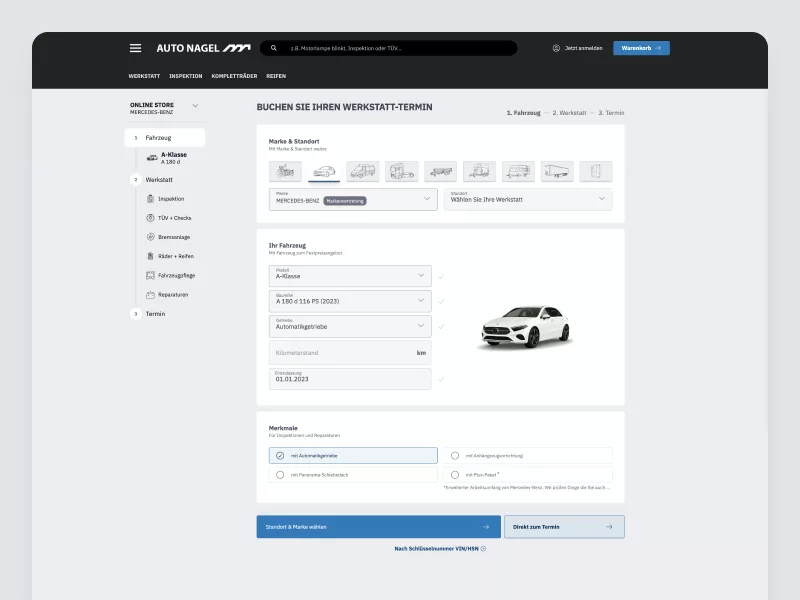The width and height of the screenshot is (800, 600).
Task: Open the Baureihe A 180 d dropdown
Action: click(x=350, y=301)
